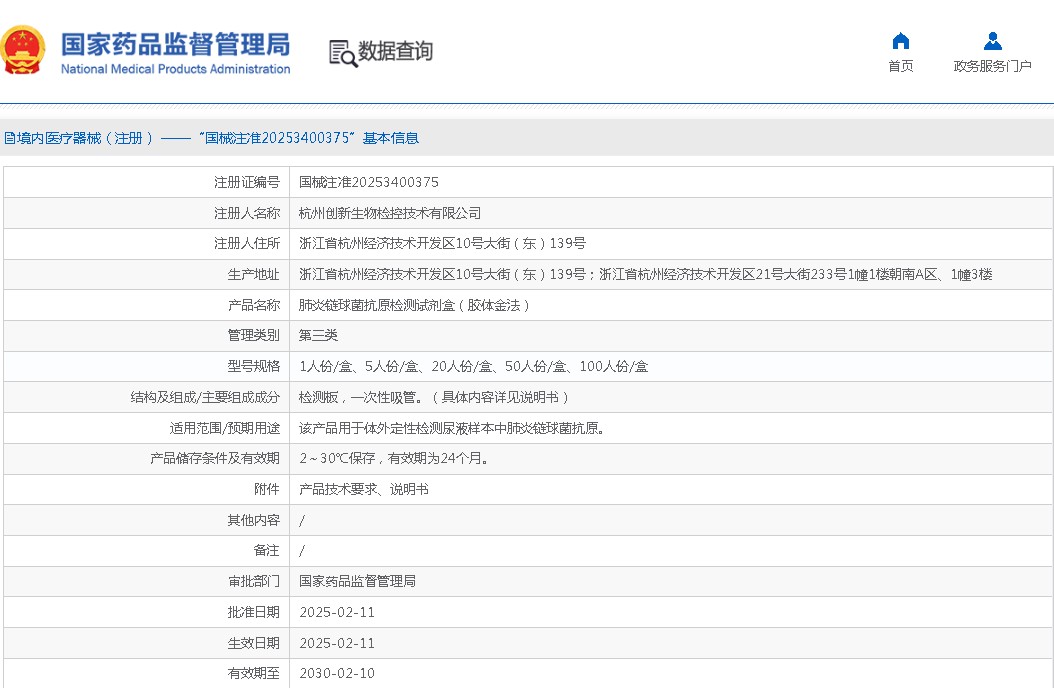Open the 数据查询 label

[x=395, y=51]
